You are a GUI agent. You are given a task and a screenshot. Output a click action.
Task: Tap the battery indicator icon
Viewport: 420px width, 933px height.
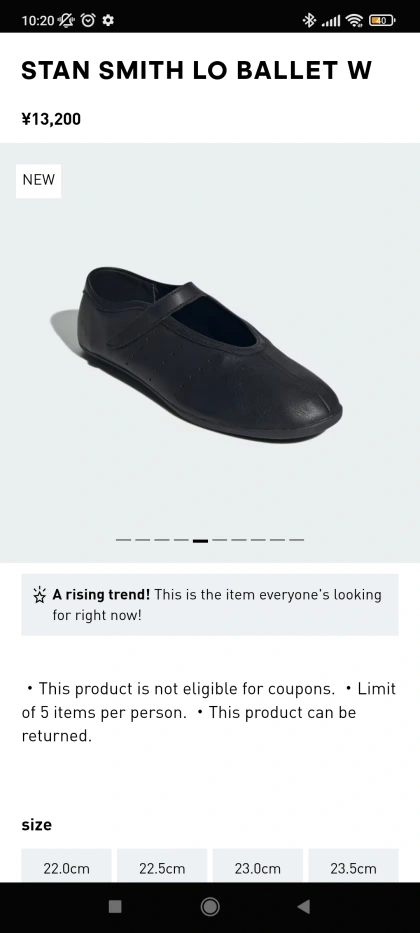382,21
